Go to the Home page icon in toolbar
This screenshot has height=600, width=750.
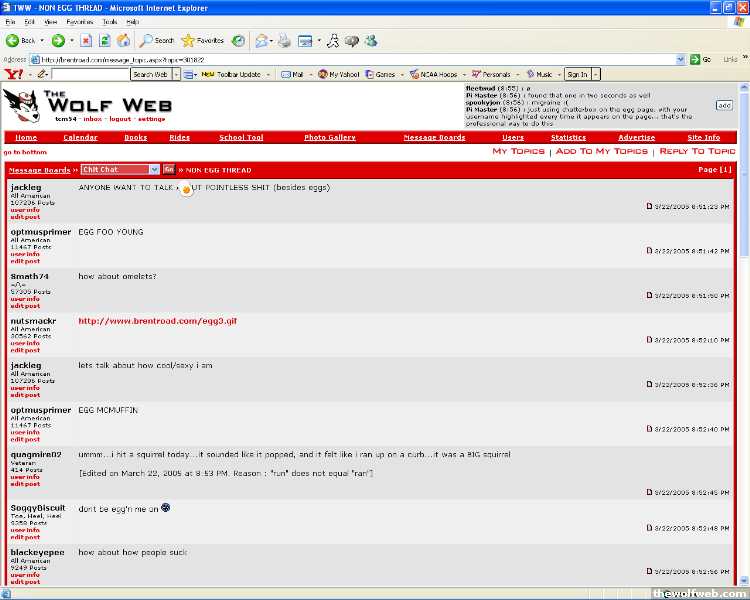[123, 41]
